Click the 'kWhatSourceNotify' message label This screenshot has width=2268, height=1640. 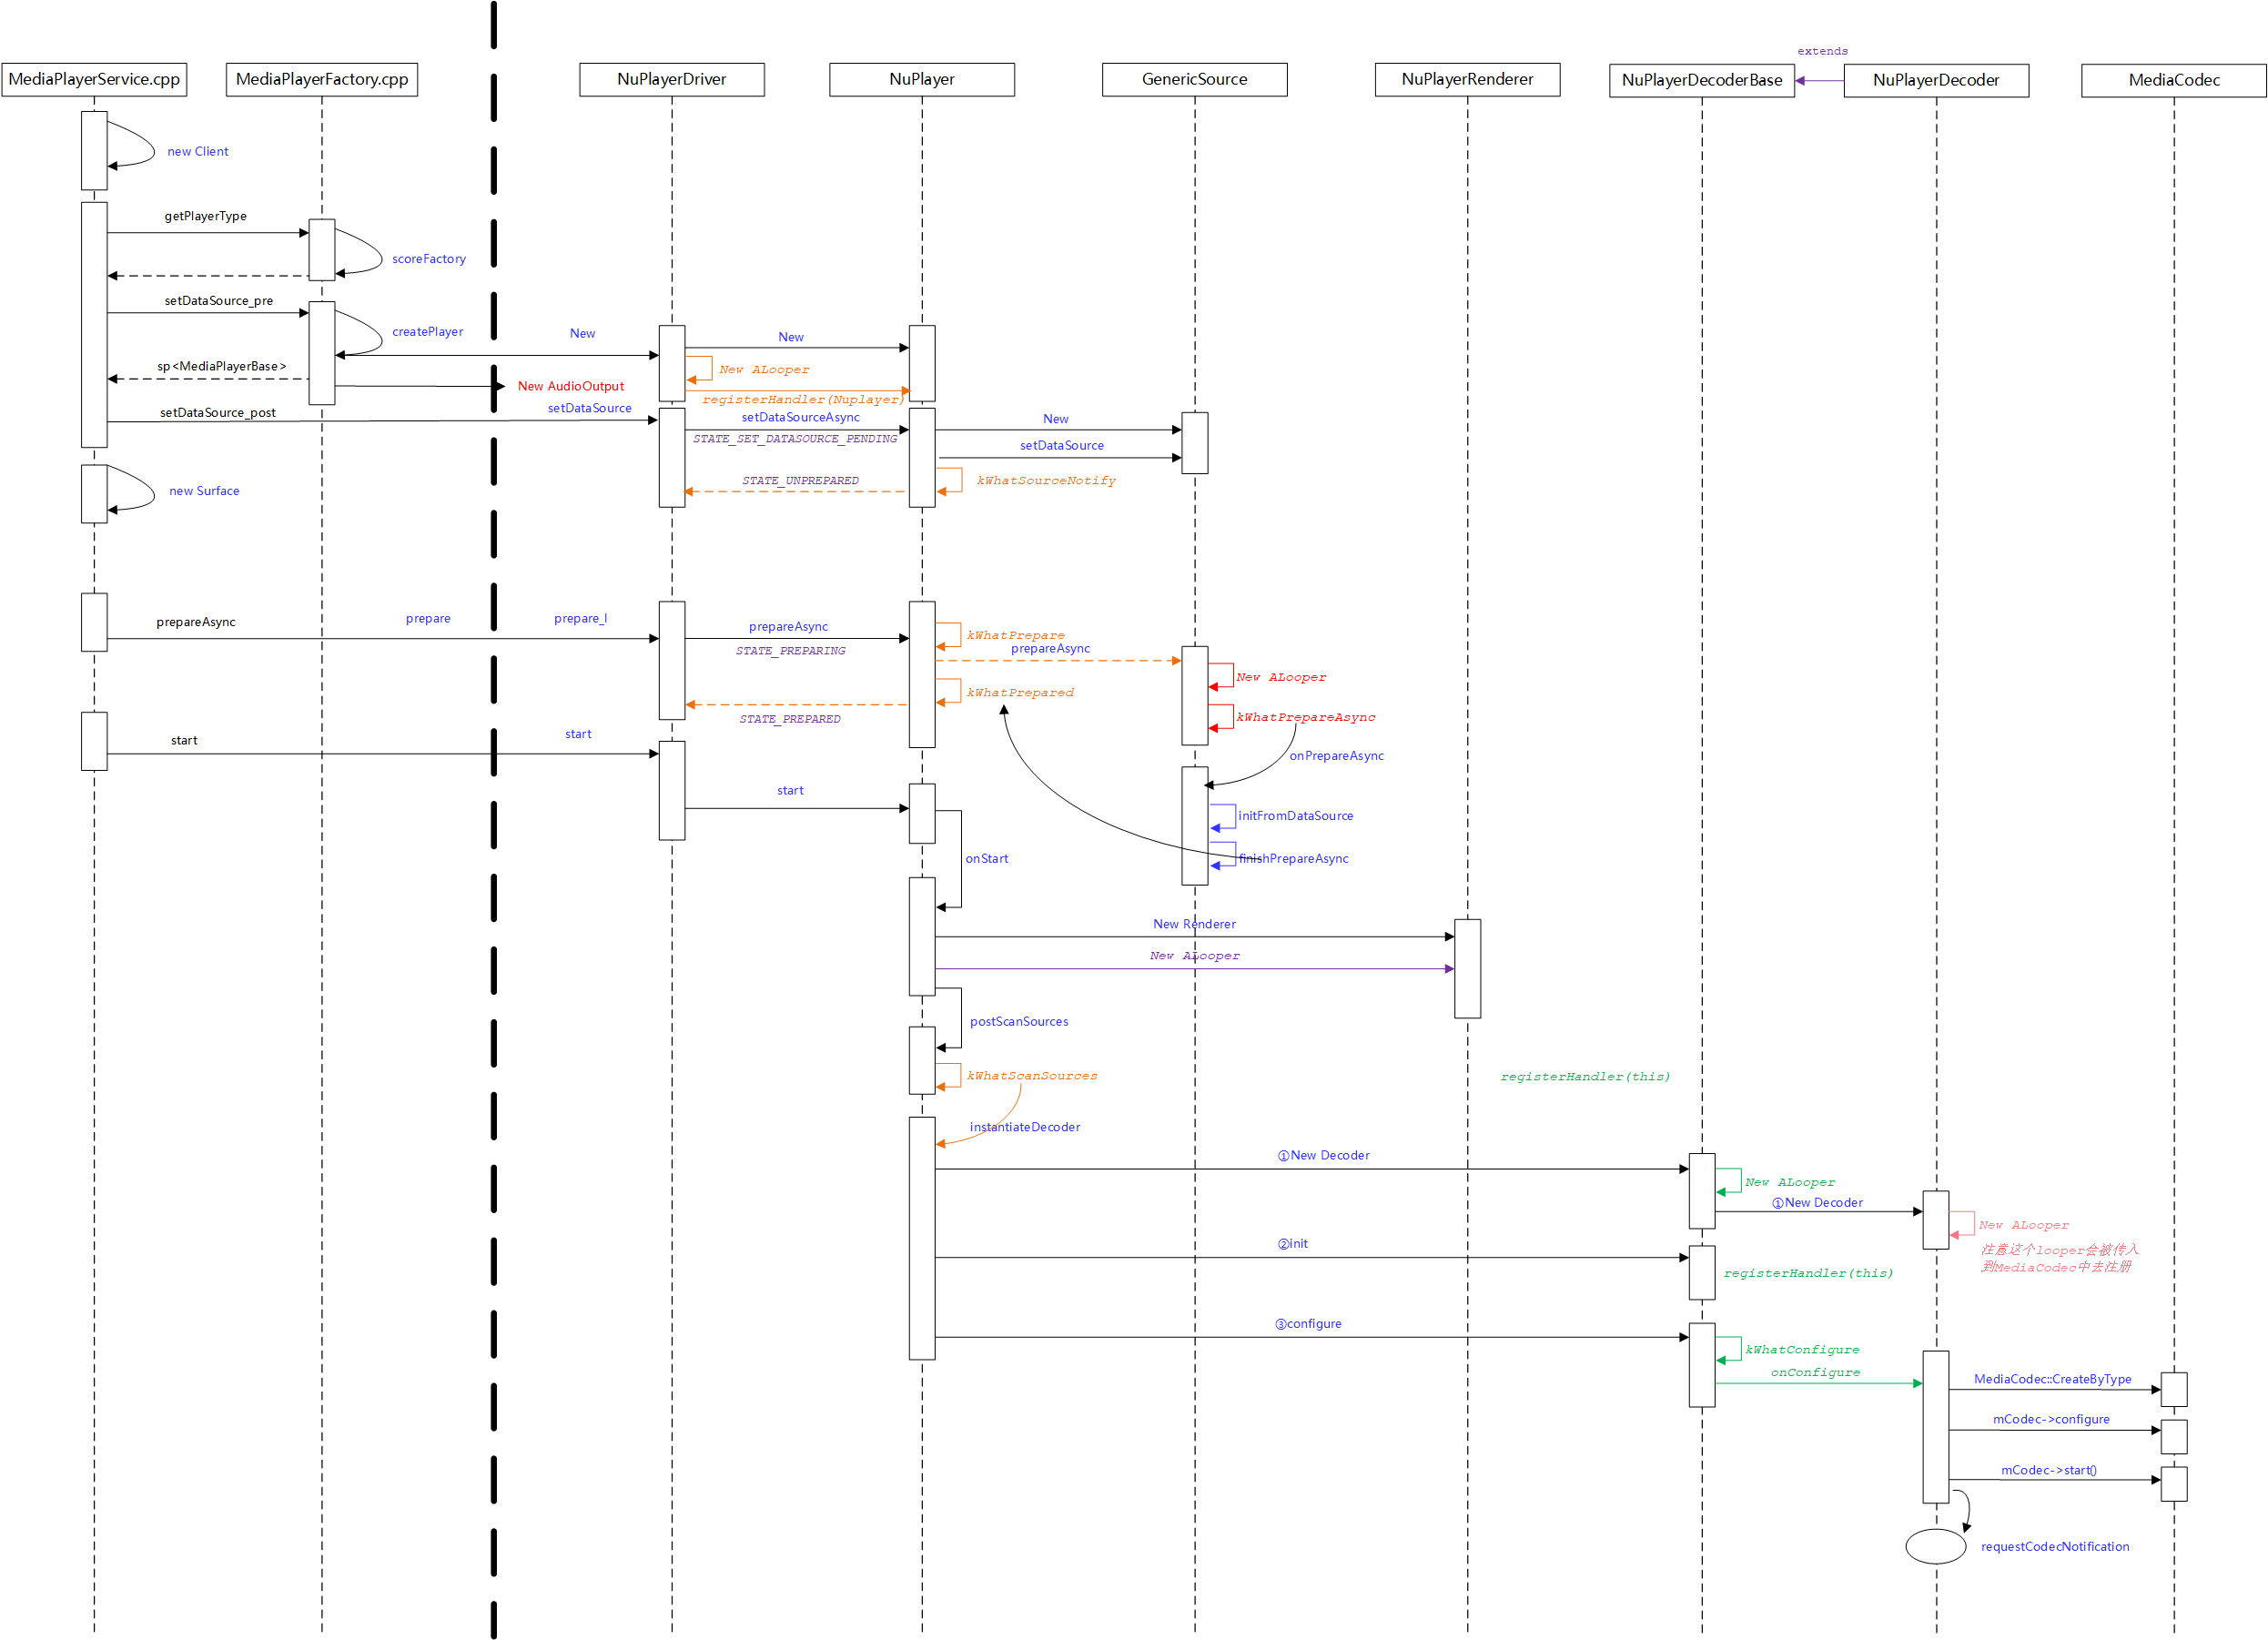click(x=1045, y=481)
